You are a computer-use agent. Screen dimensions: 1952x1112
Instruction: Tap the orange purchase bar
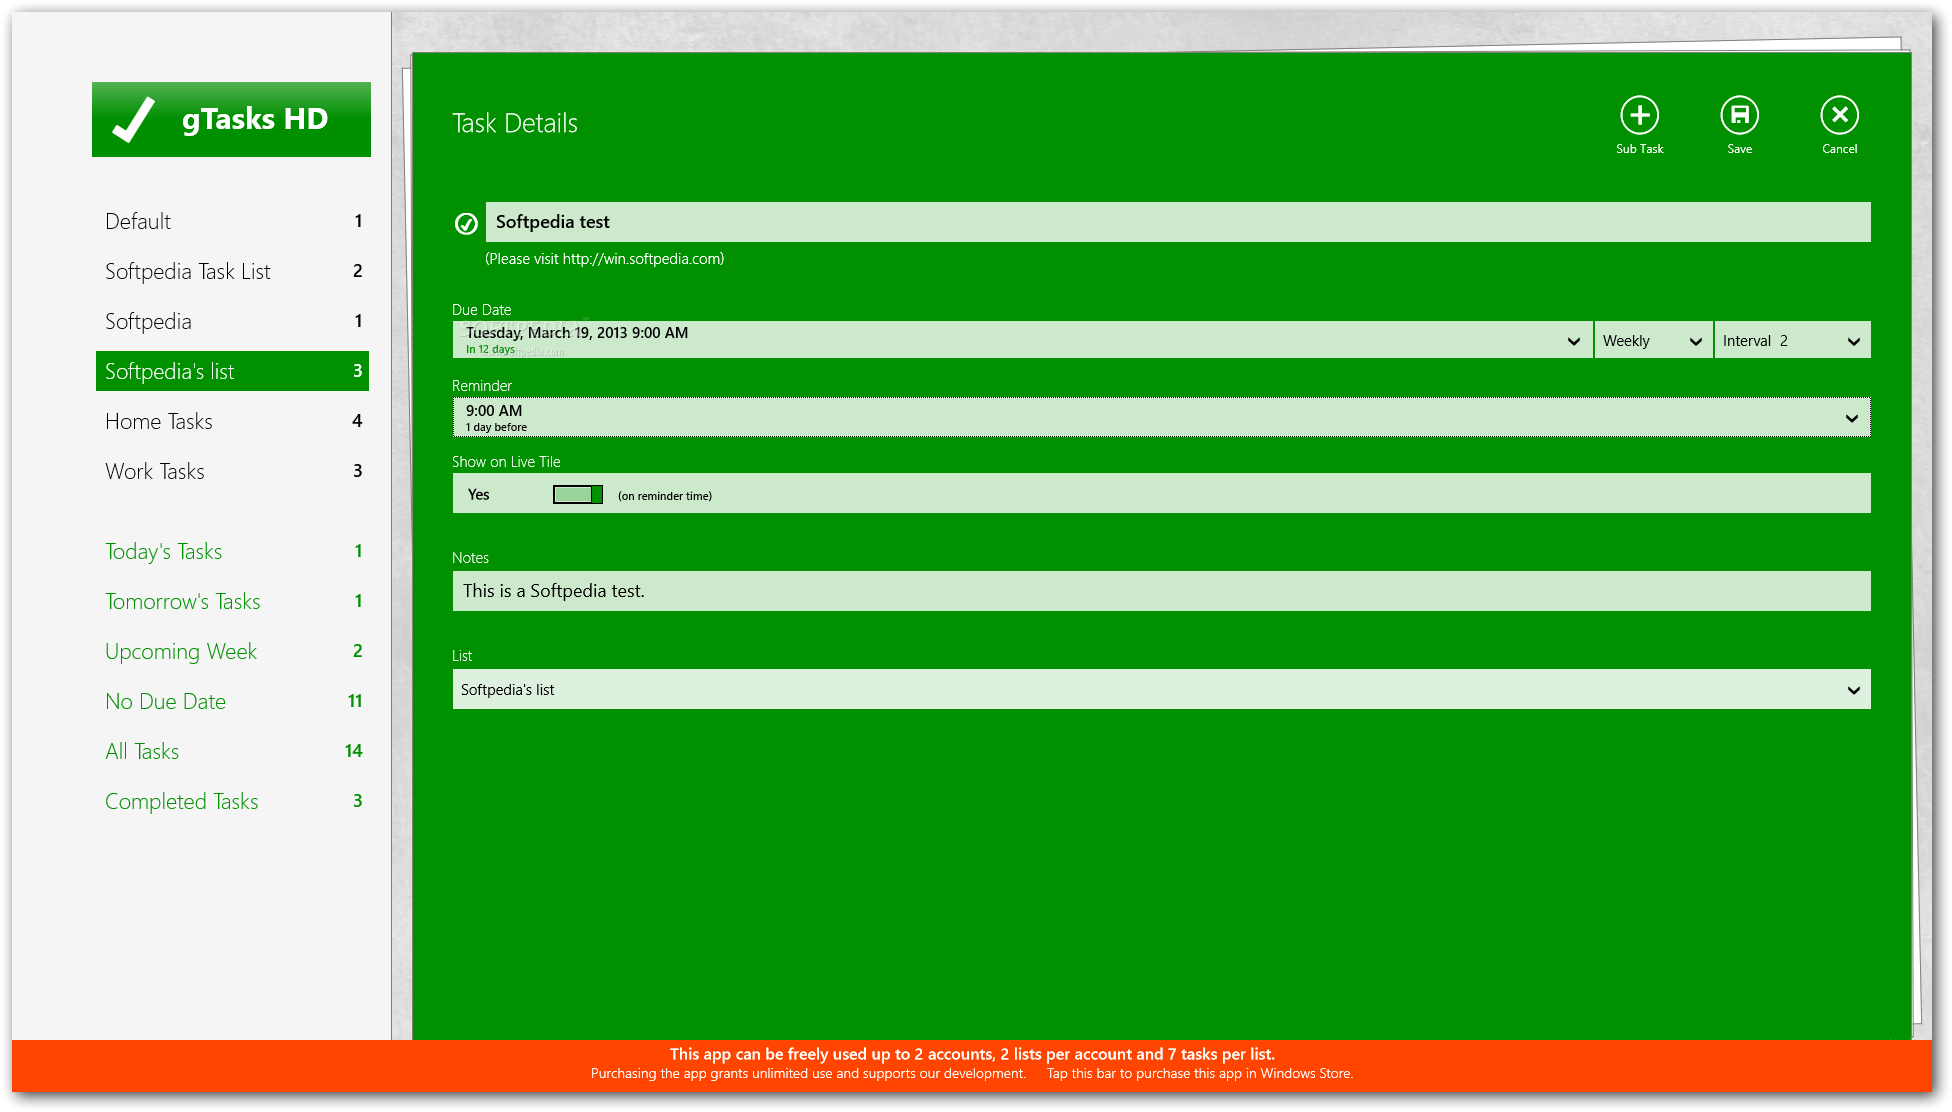click(x=972, y=1065)
